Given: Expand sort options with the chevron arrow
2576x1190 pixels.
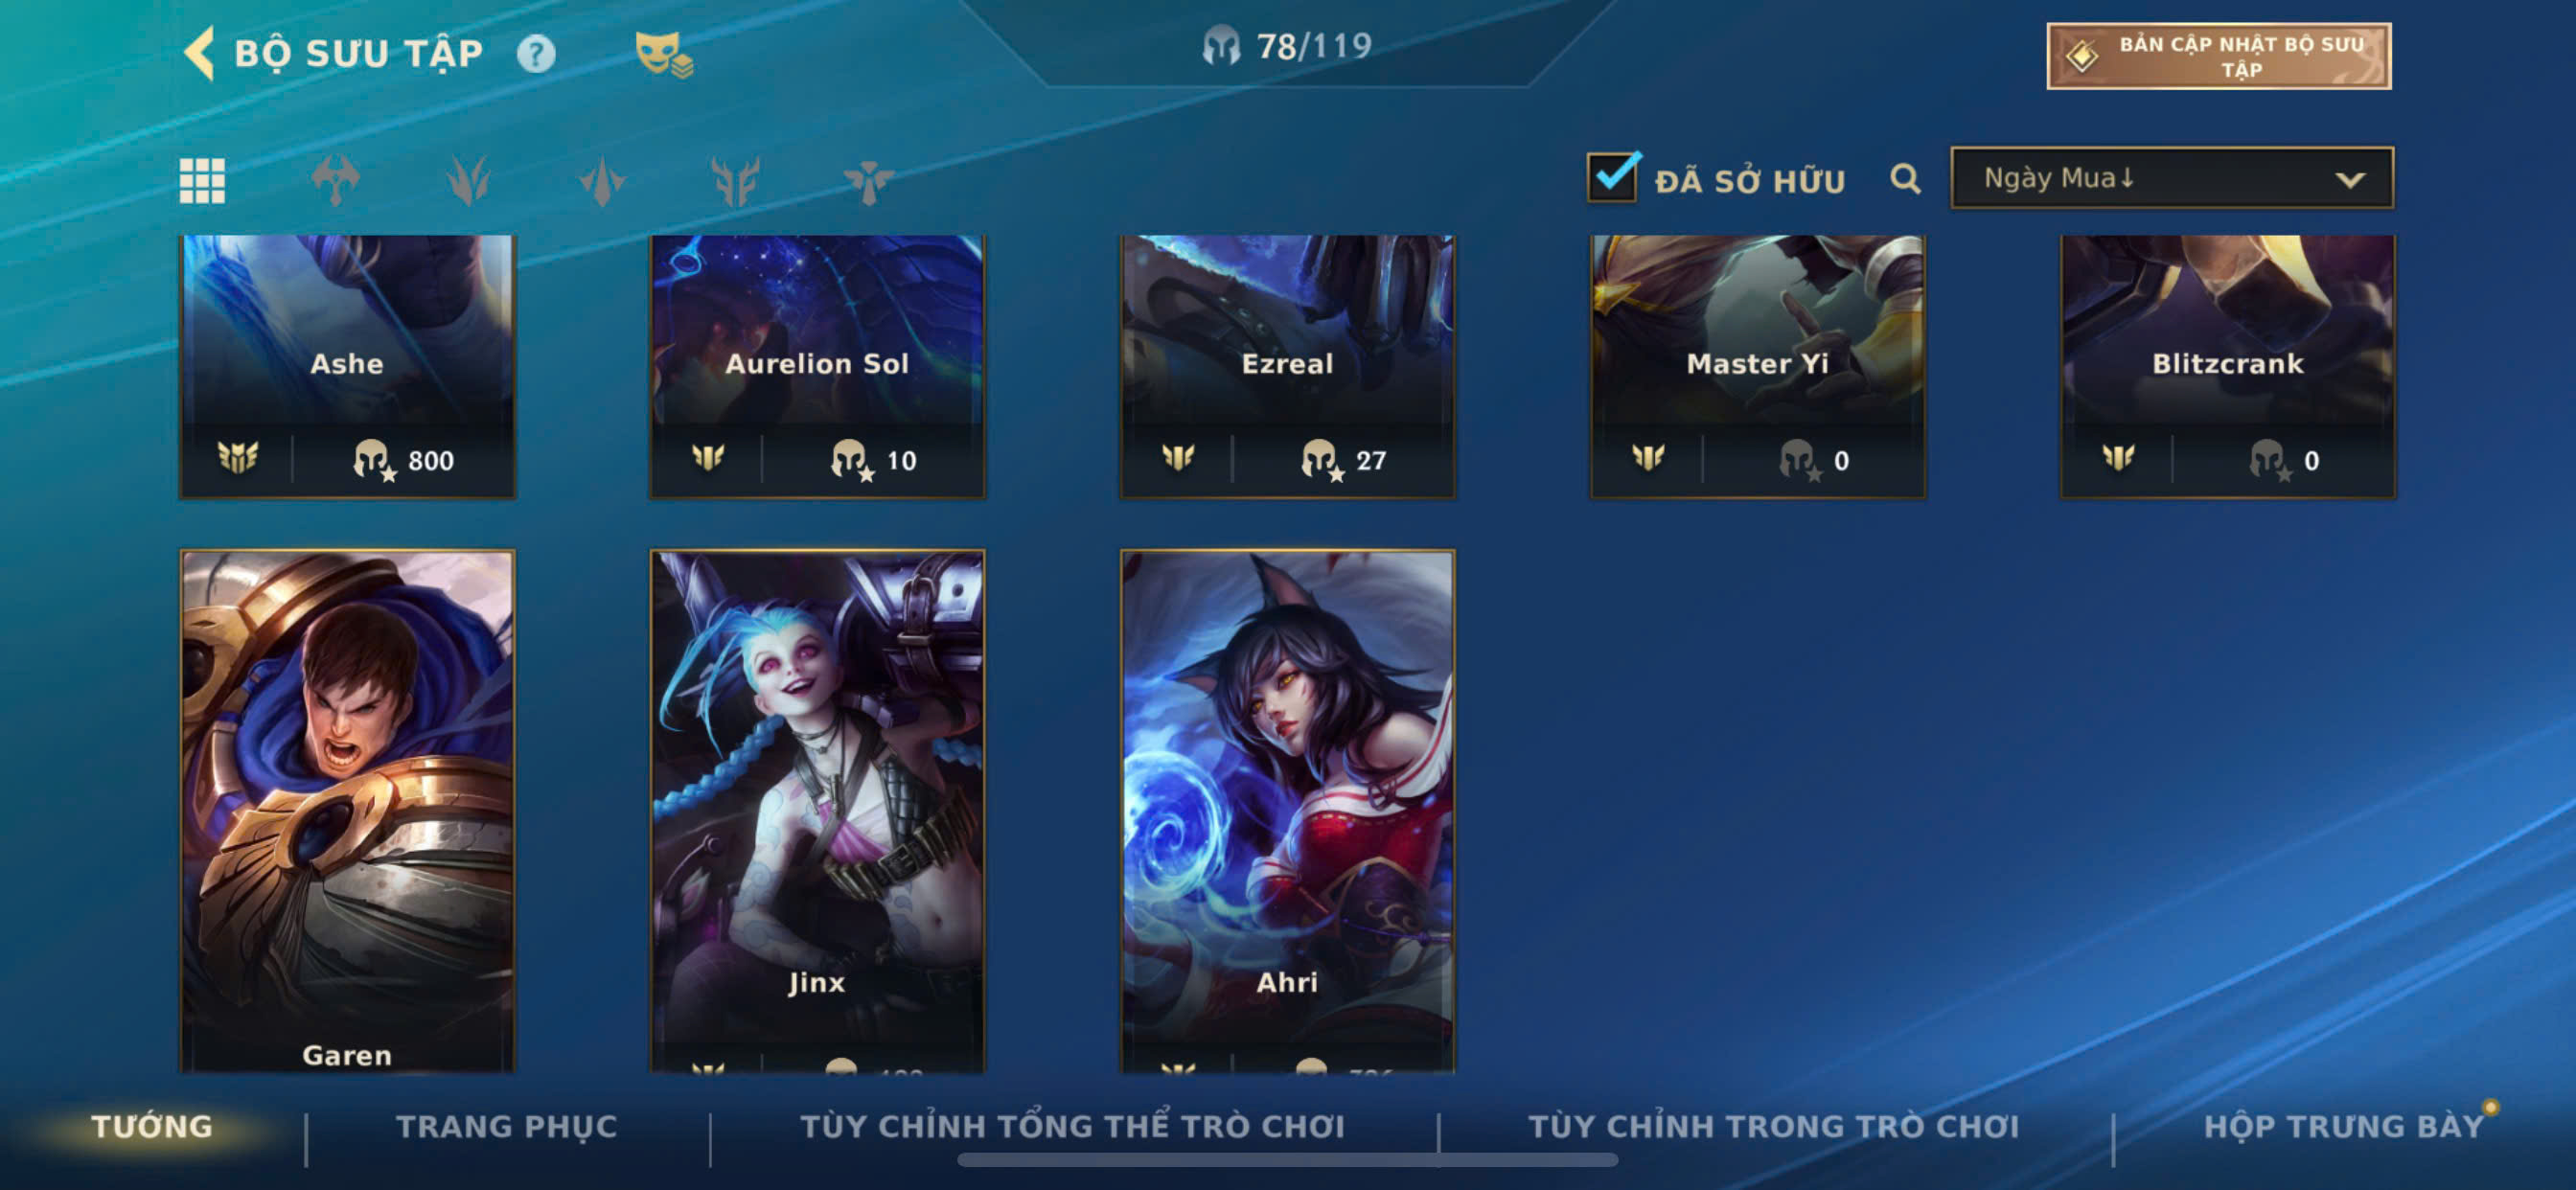Looking at the screenshot, I should [x=2350, y=180].
